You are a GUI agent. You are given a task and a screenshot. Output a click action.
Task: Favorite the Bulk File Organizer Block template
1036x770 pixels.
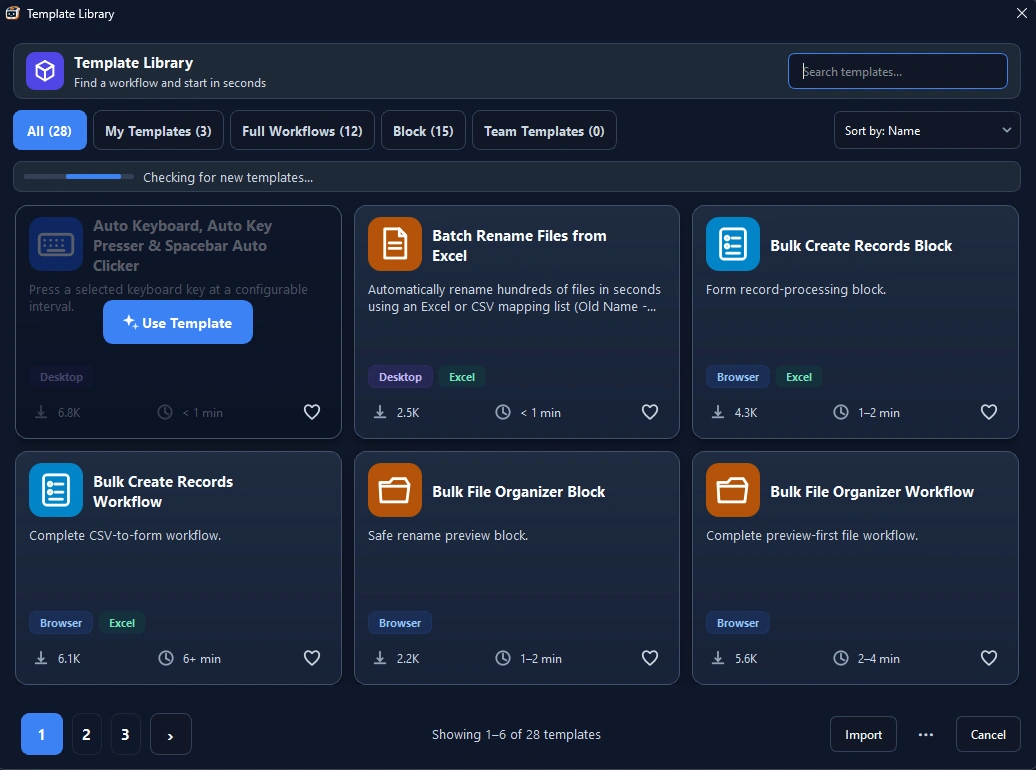650,658
